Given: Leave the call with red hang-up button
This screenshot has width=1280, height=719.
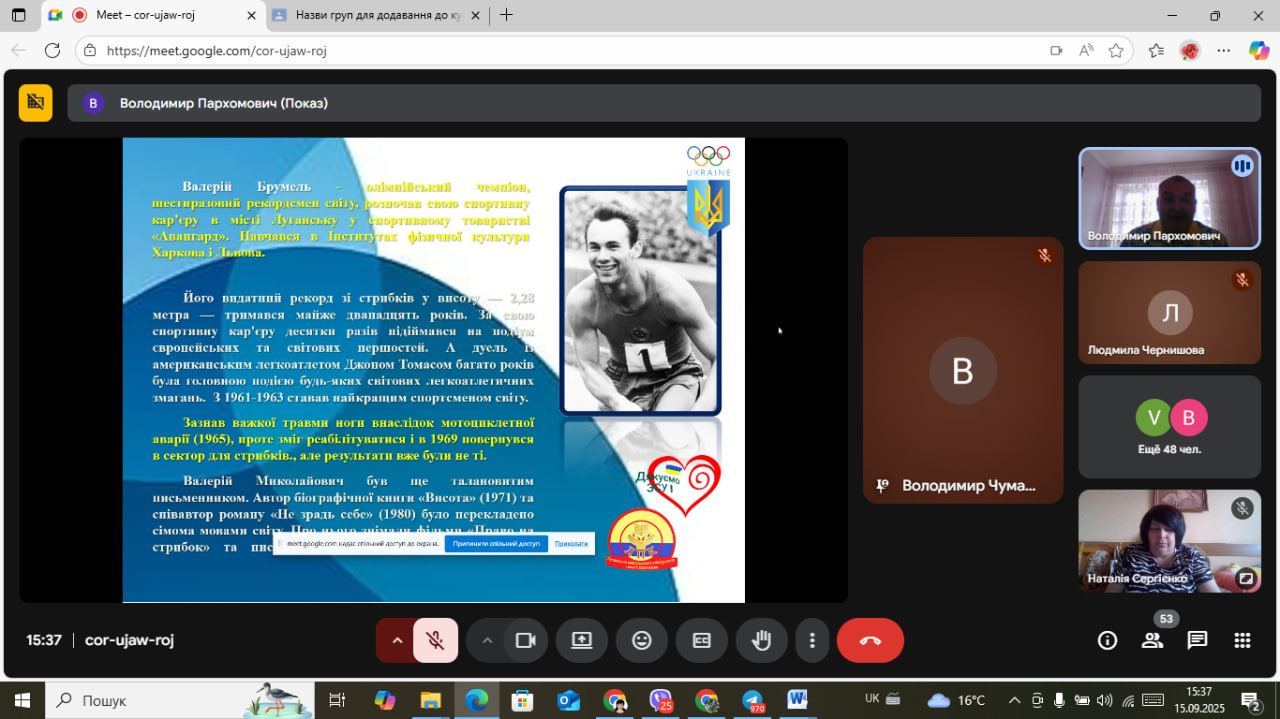Looking at the screenshot, I should point(869,641).
